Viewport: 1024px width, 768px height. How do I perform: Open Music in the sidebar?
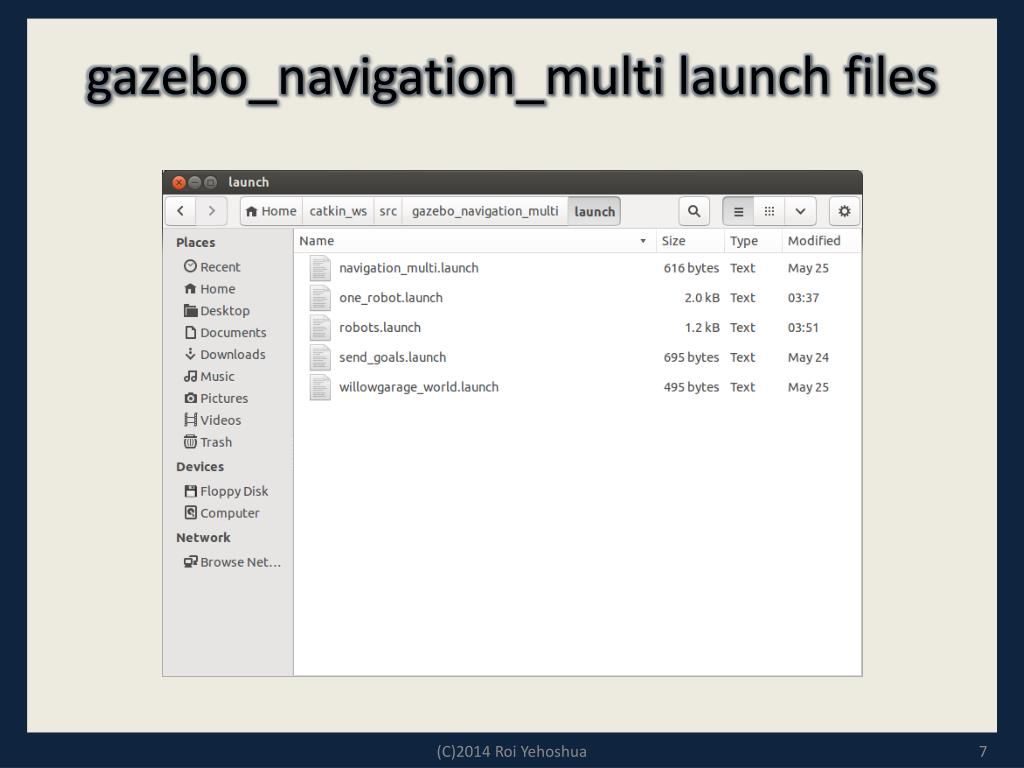[x=209, y=376]
